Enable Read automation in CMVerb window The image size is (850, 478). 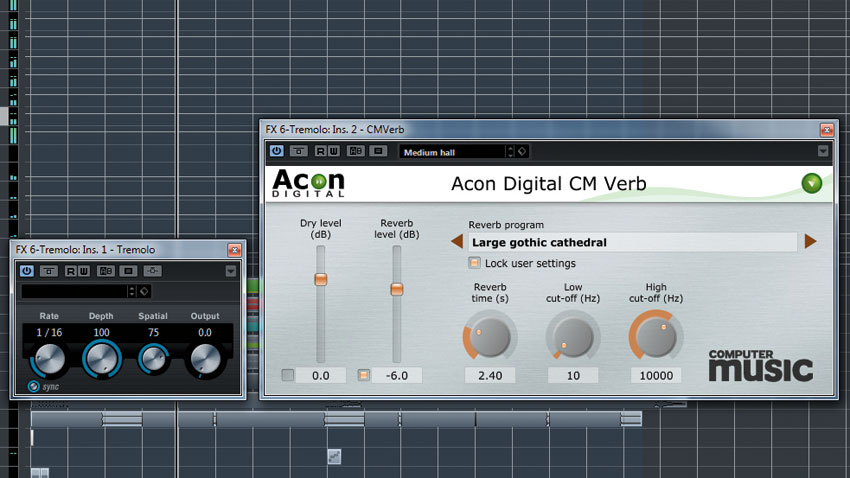tap(320, 151)
